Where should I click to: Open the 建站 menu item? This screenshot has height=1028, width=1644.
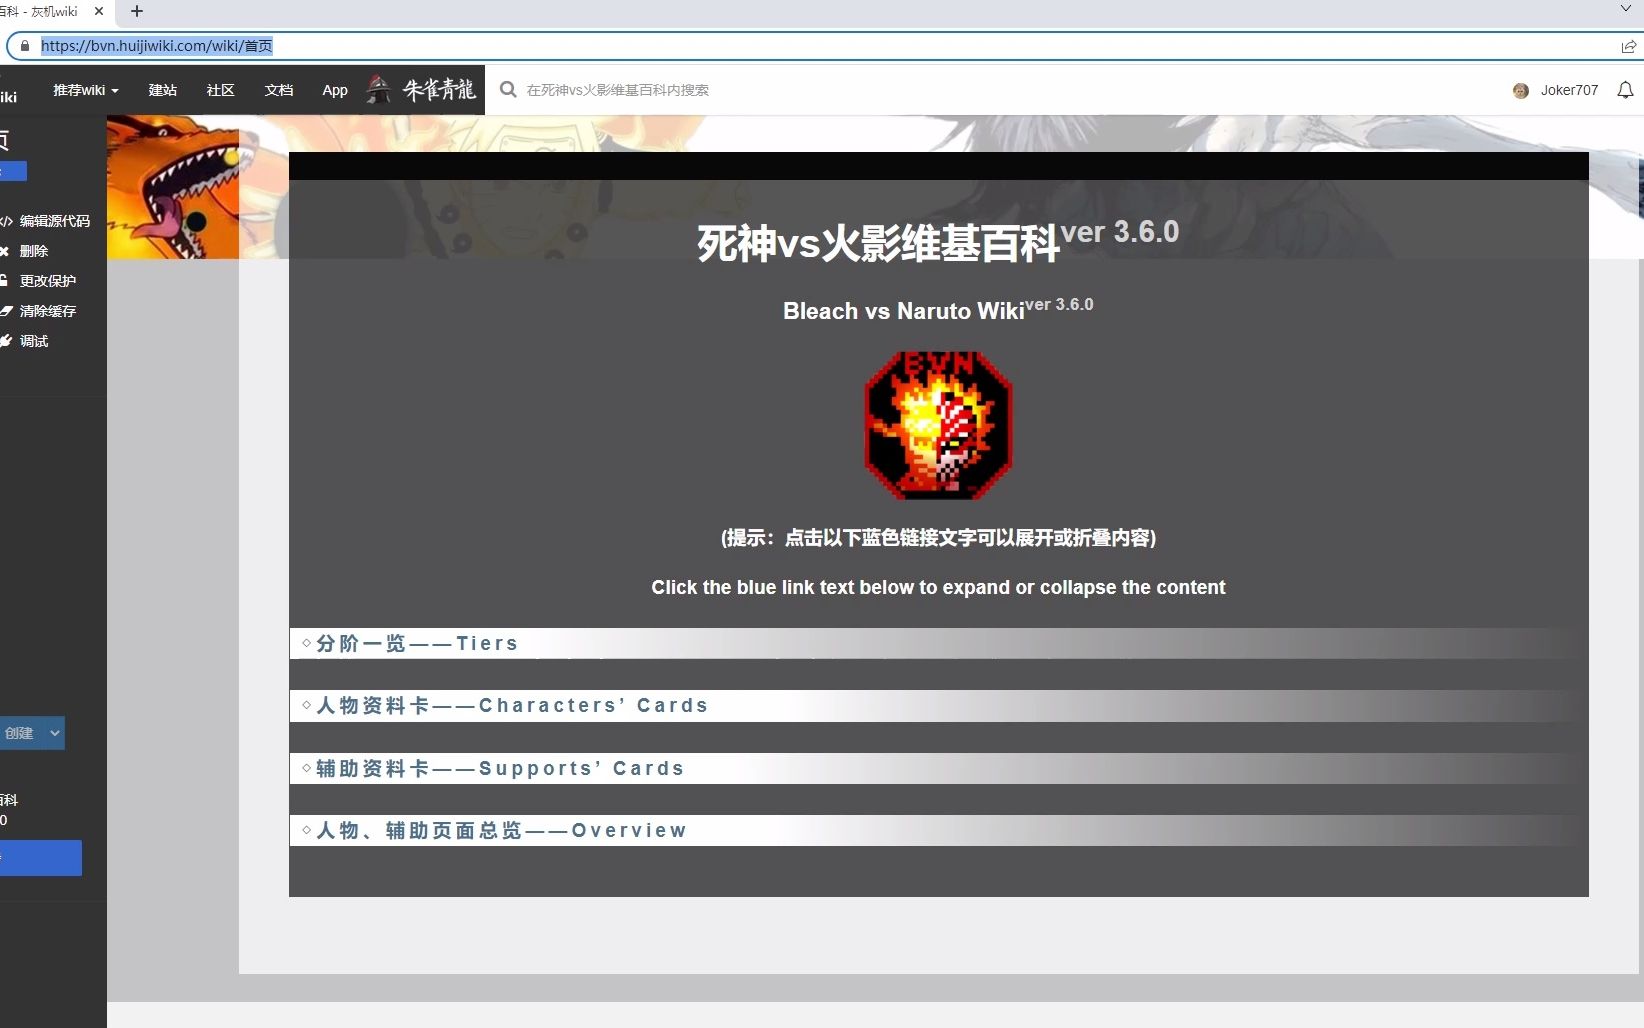tap(162, 90)
